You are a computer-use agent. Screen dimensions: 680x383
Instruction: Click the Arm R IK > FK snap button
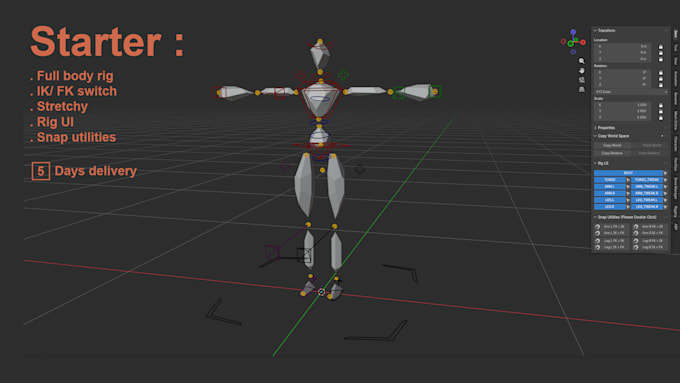[x=650, y=233]
